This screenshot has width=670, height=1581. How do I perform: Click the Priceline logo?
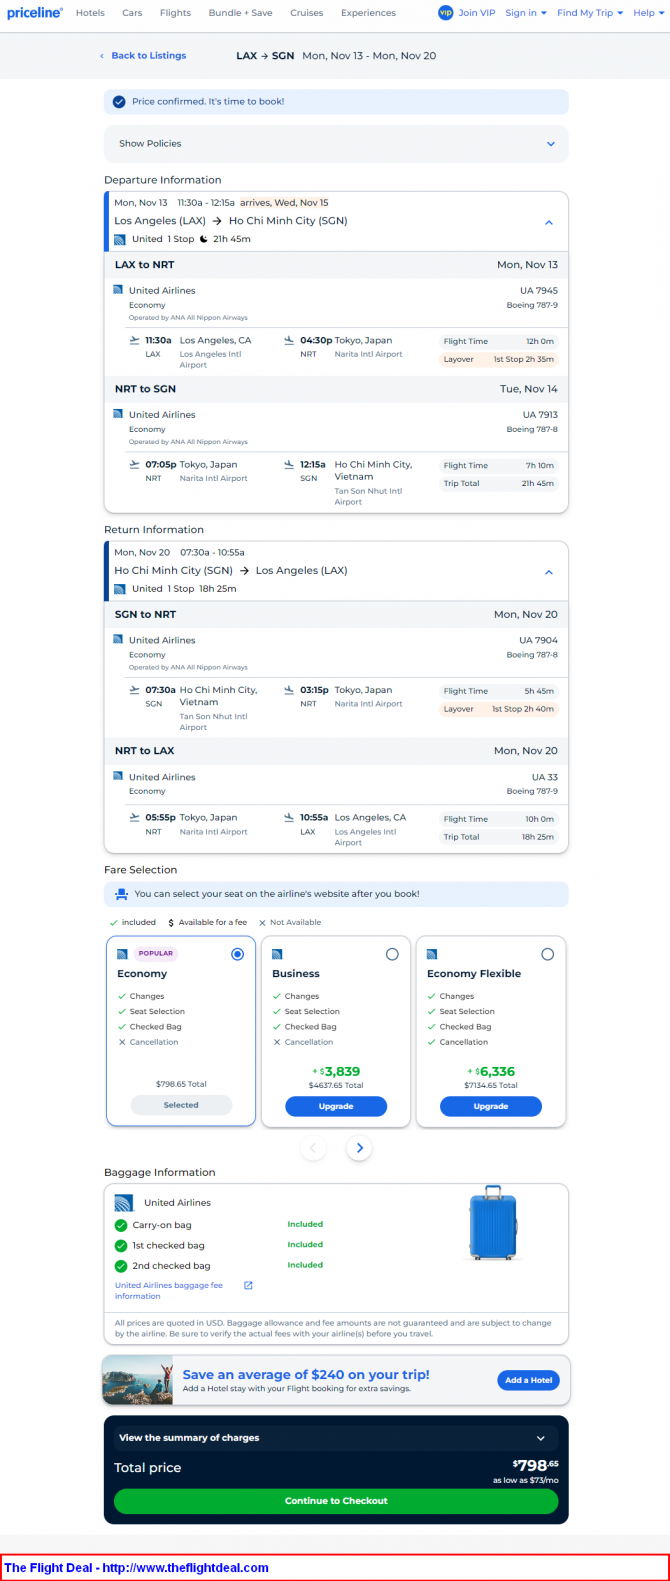click(x=34, y=13)
